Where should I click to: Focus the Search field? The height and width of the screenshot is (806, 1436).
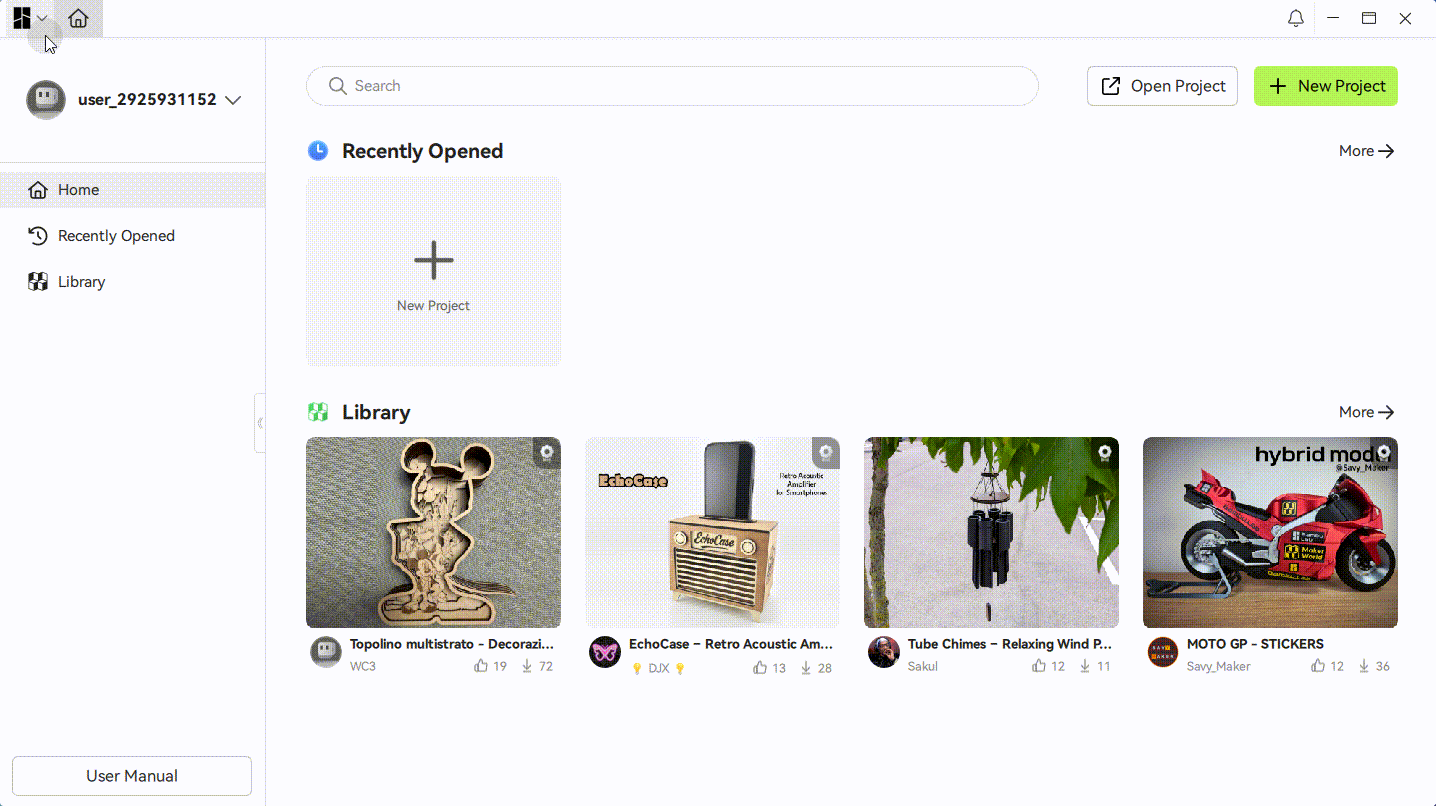672,86
